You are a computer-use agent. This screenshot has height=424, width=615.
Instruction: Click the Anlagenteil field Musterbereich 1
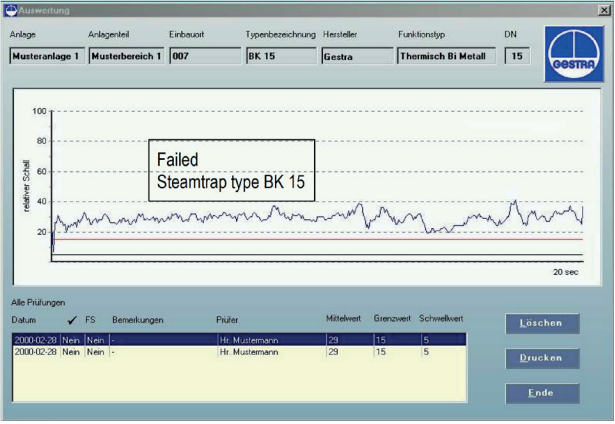tap(126, 57)
